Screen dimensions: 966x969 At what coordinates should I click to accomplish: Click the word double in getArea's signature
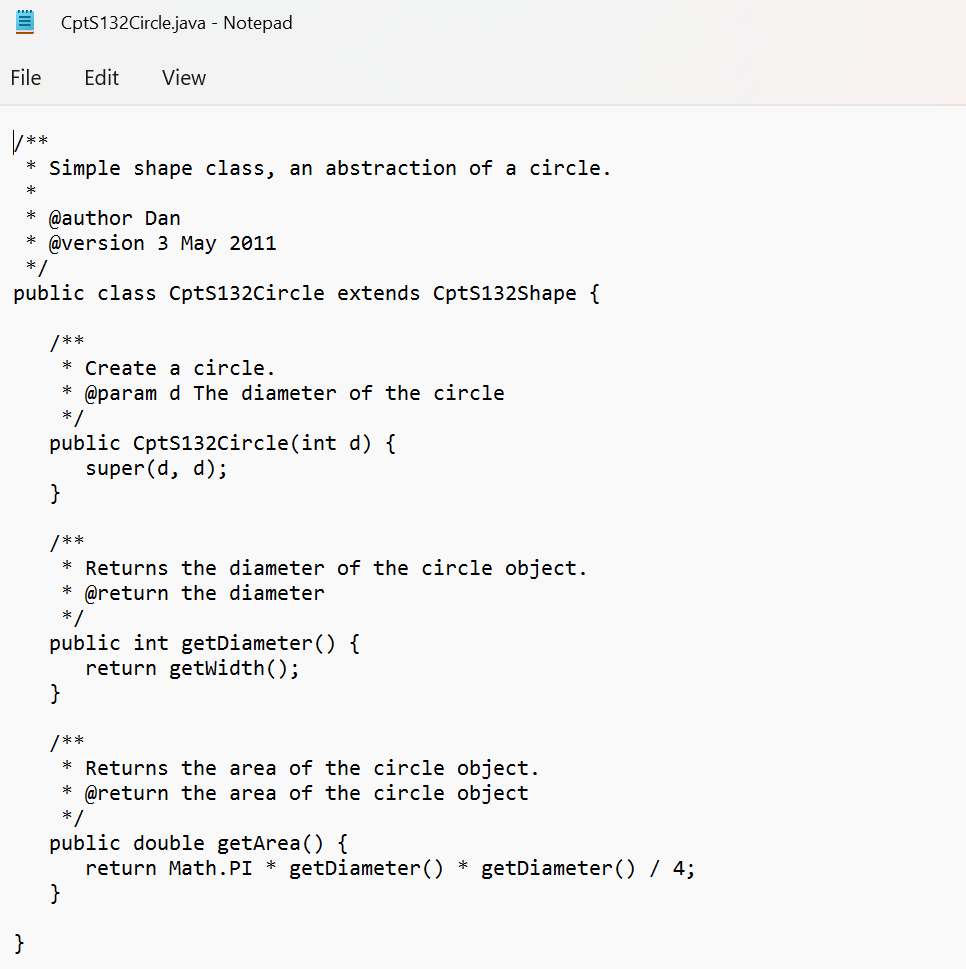169,843
